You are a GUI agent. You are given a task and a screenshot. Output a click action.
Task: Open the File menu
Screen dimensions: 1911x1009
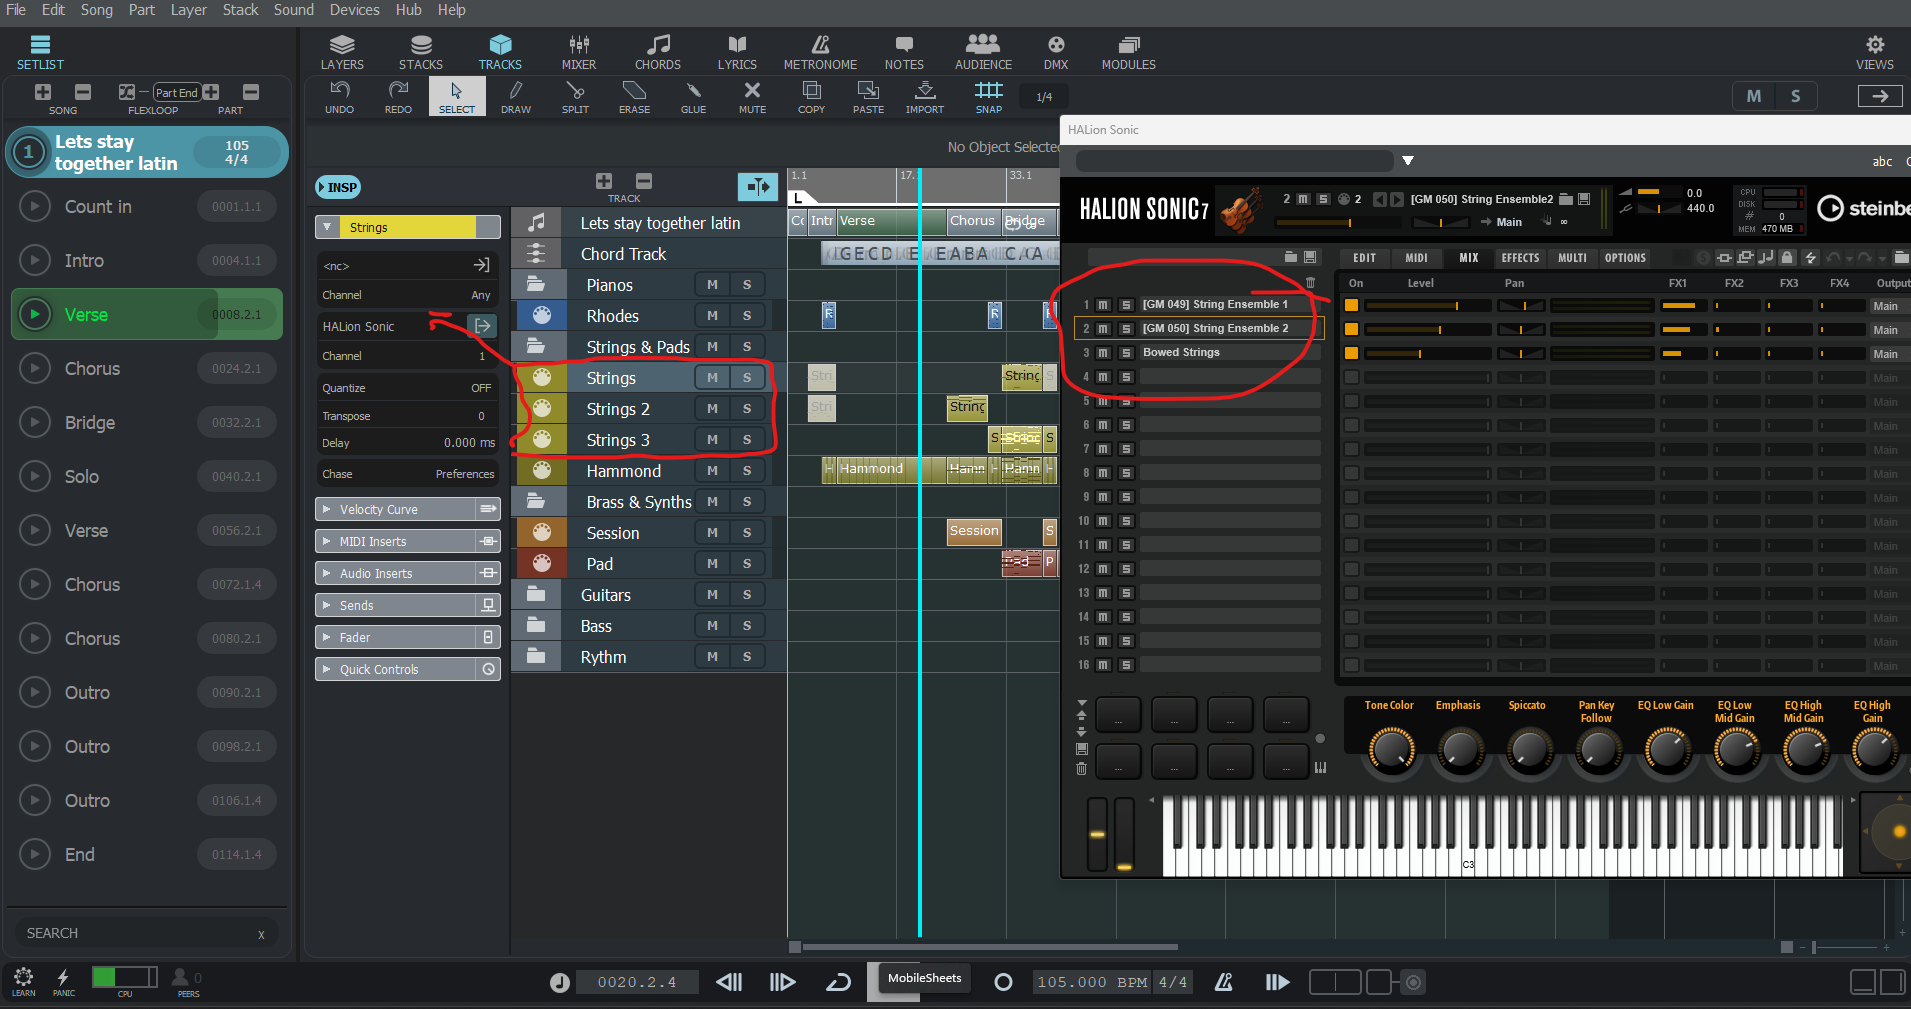[16, 10]
